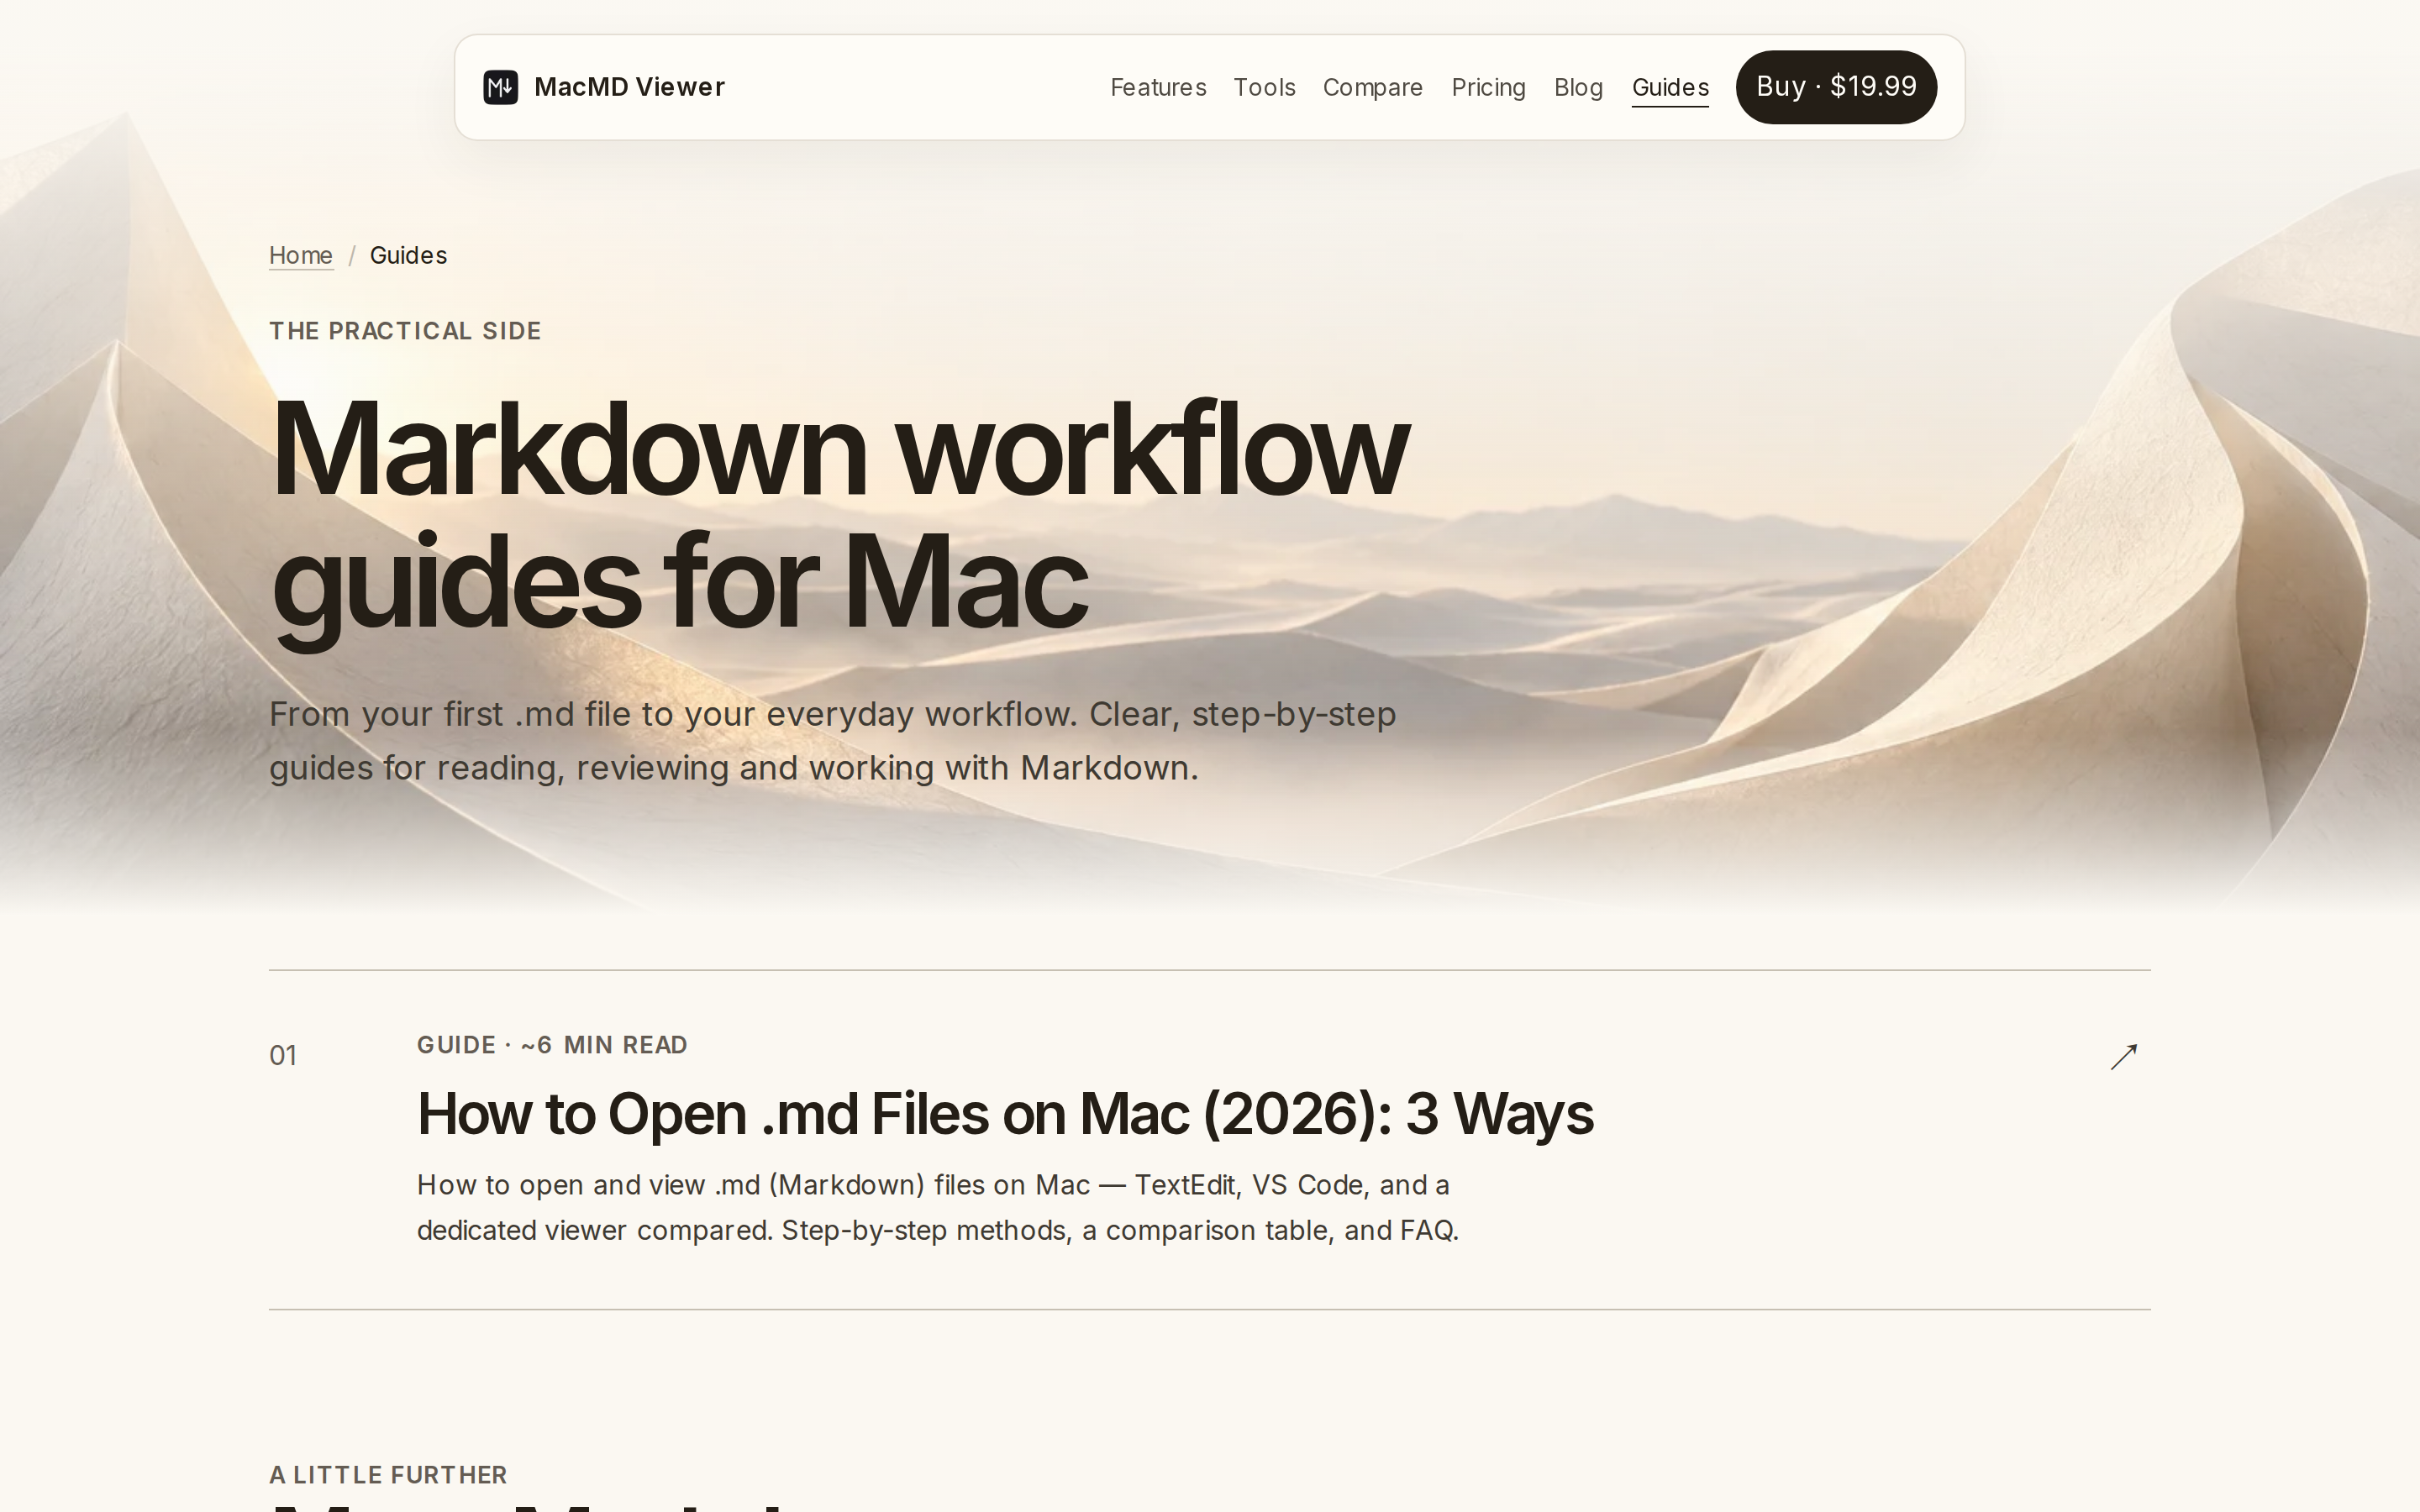The height and width of the screenshot is (1512, 2420).
Task: Click the Guides breadcrumb text
Action: (x=408, y=255)
